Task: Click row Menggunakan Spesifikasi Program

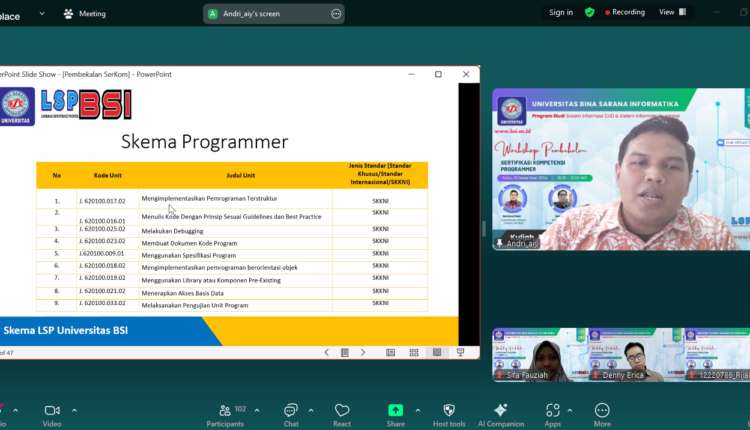Action: pyautogui.click(x=232, y=254)
